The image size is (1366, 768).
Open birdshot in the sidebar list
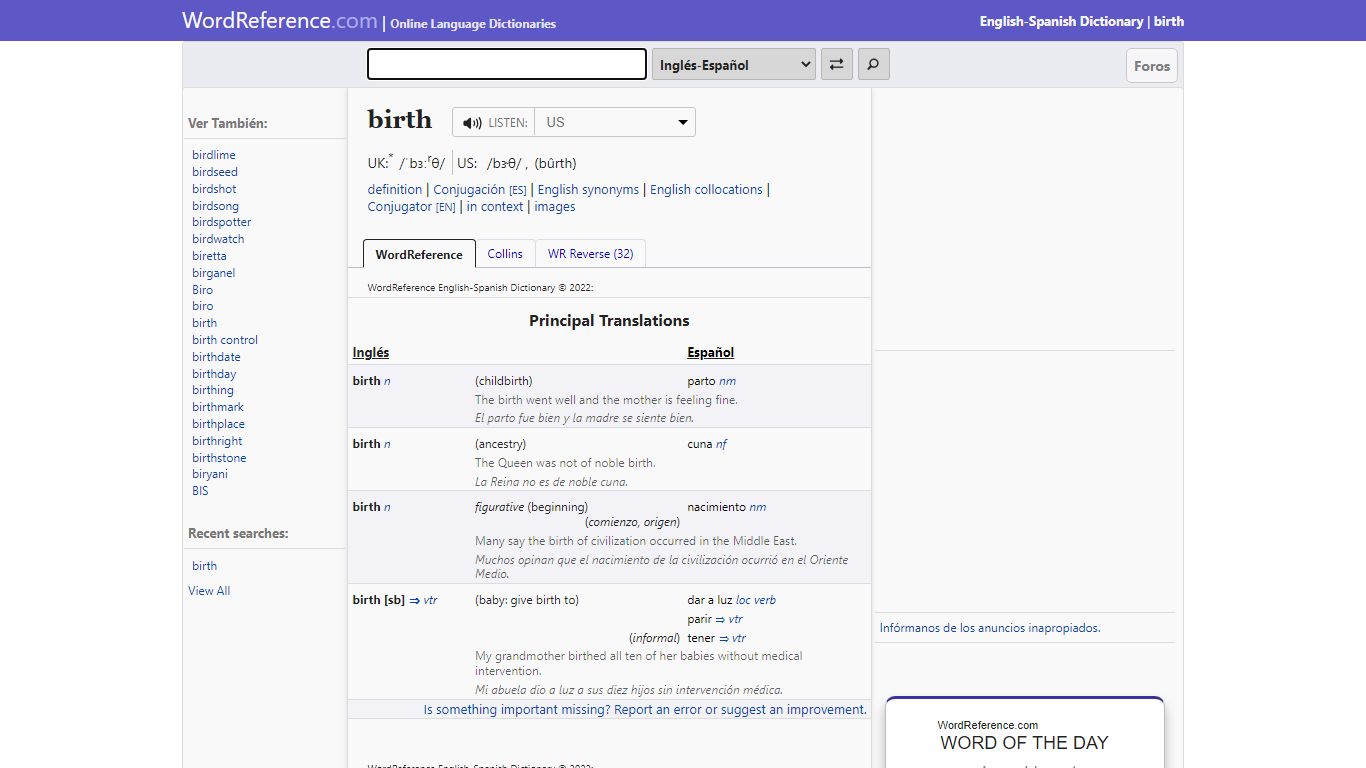(214, 189)
